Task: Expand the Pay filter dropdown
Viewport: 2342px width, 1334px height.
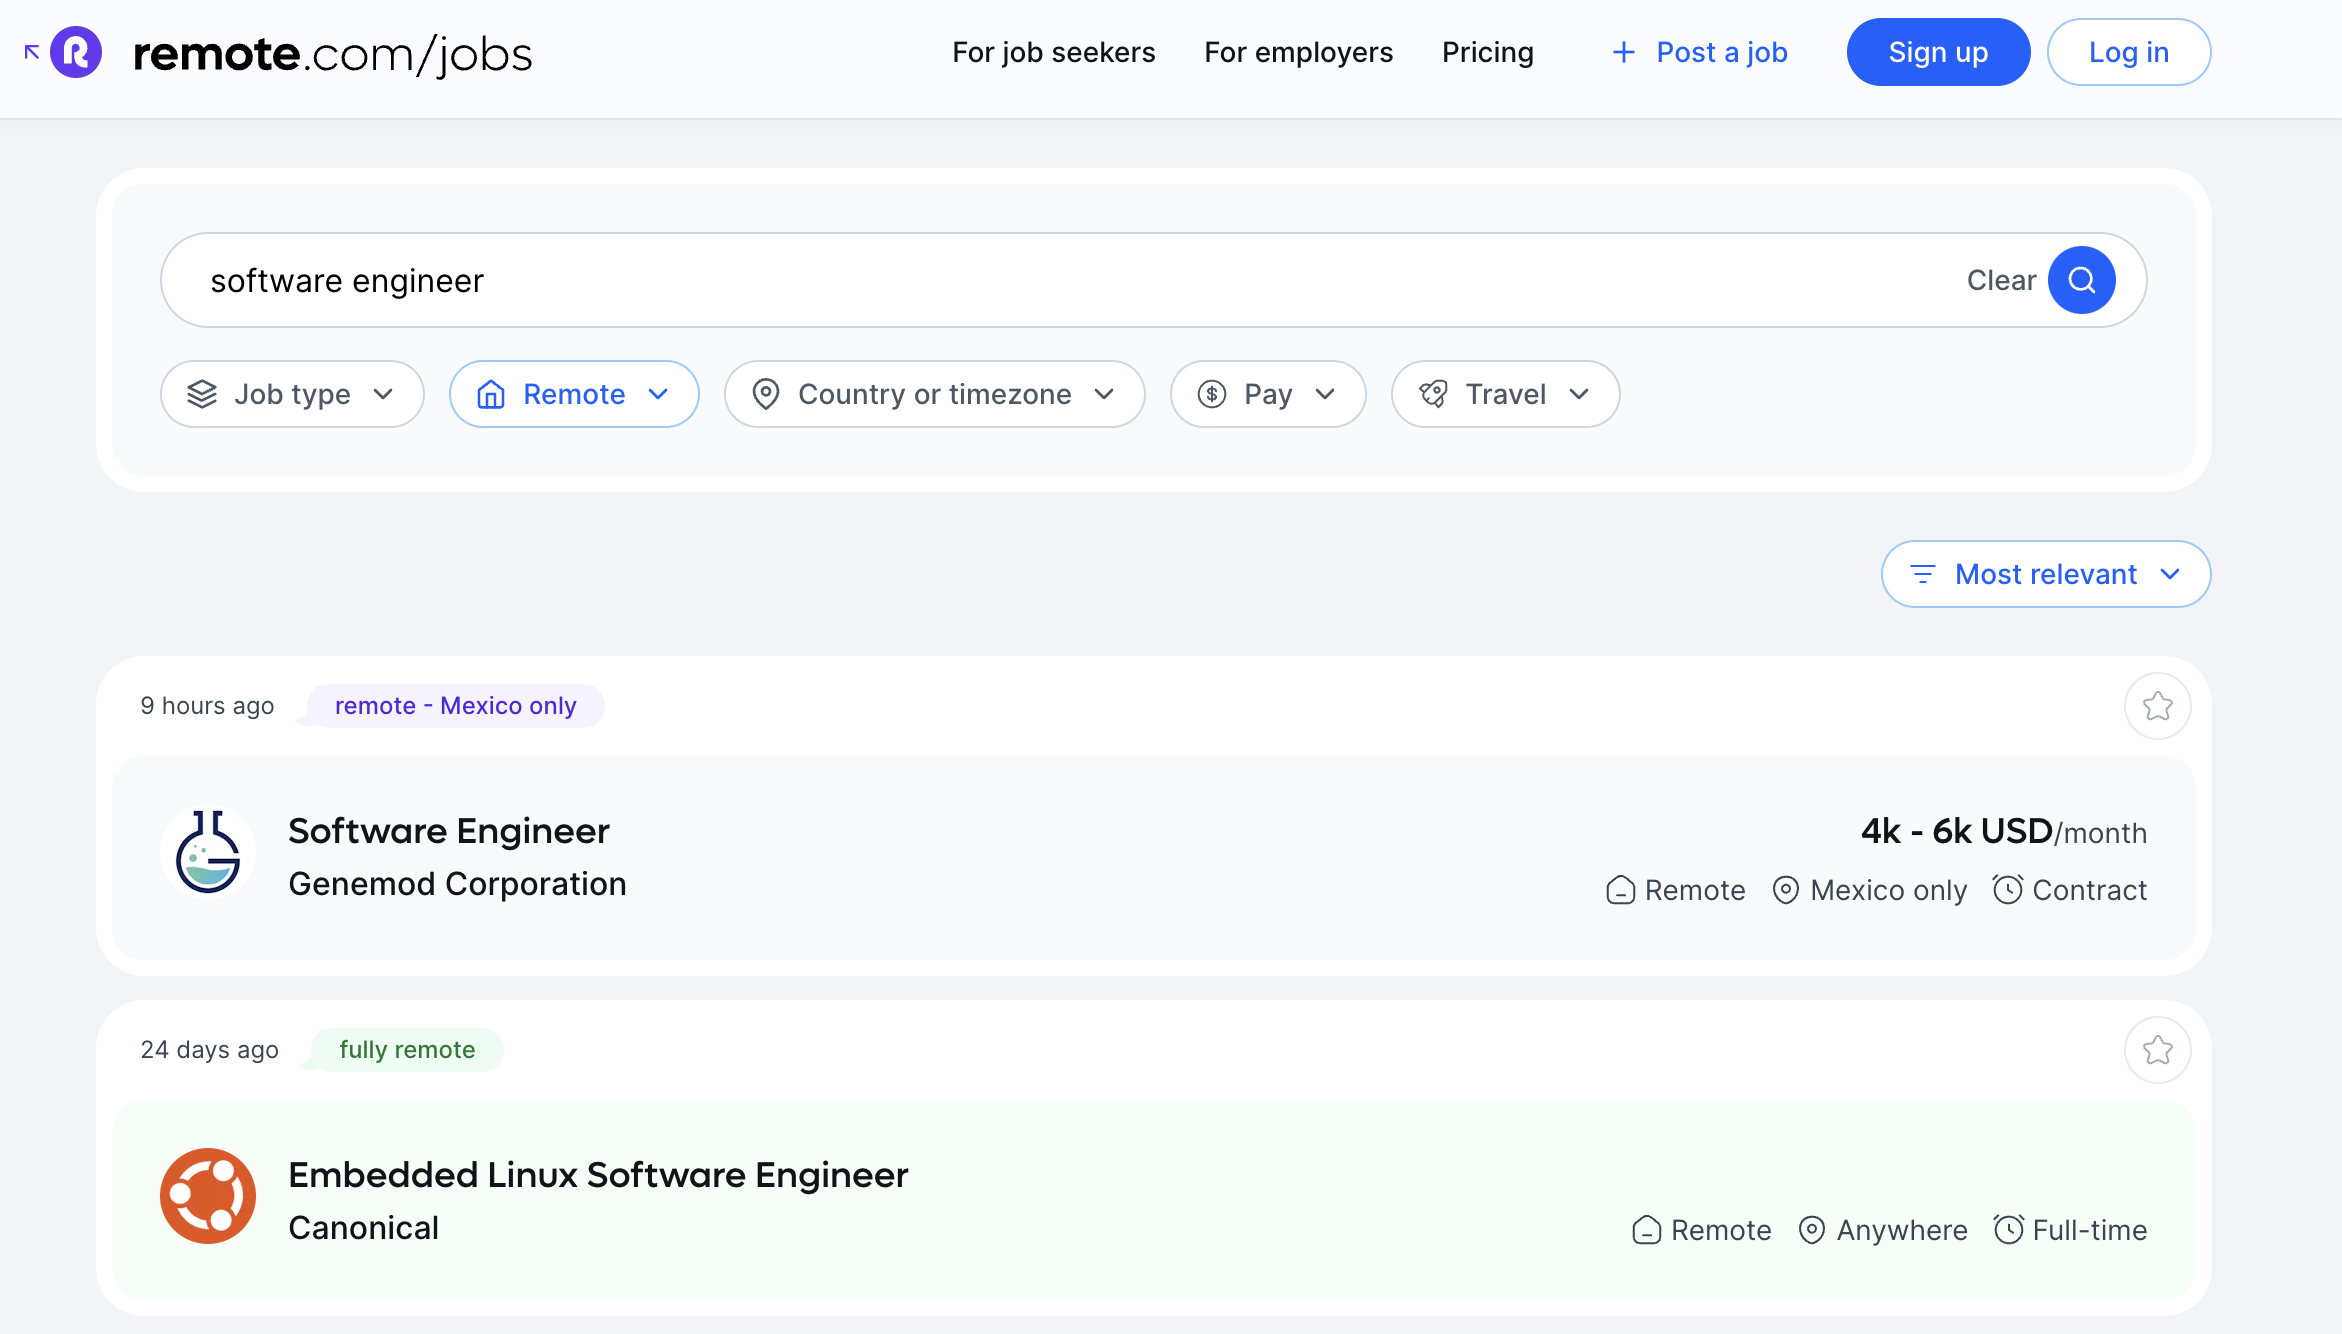Action: click(1267, 394)
